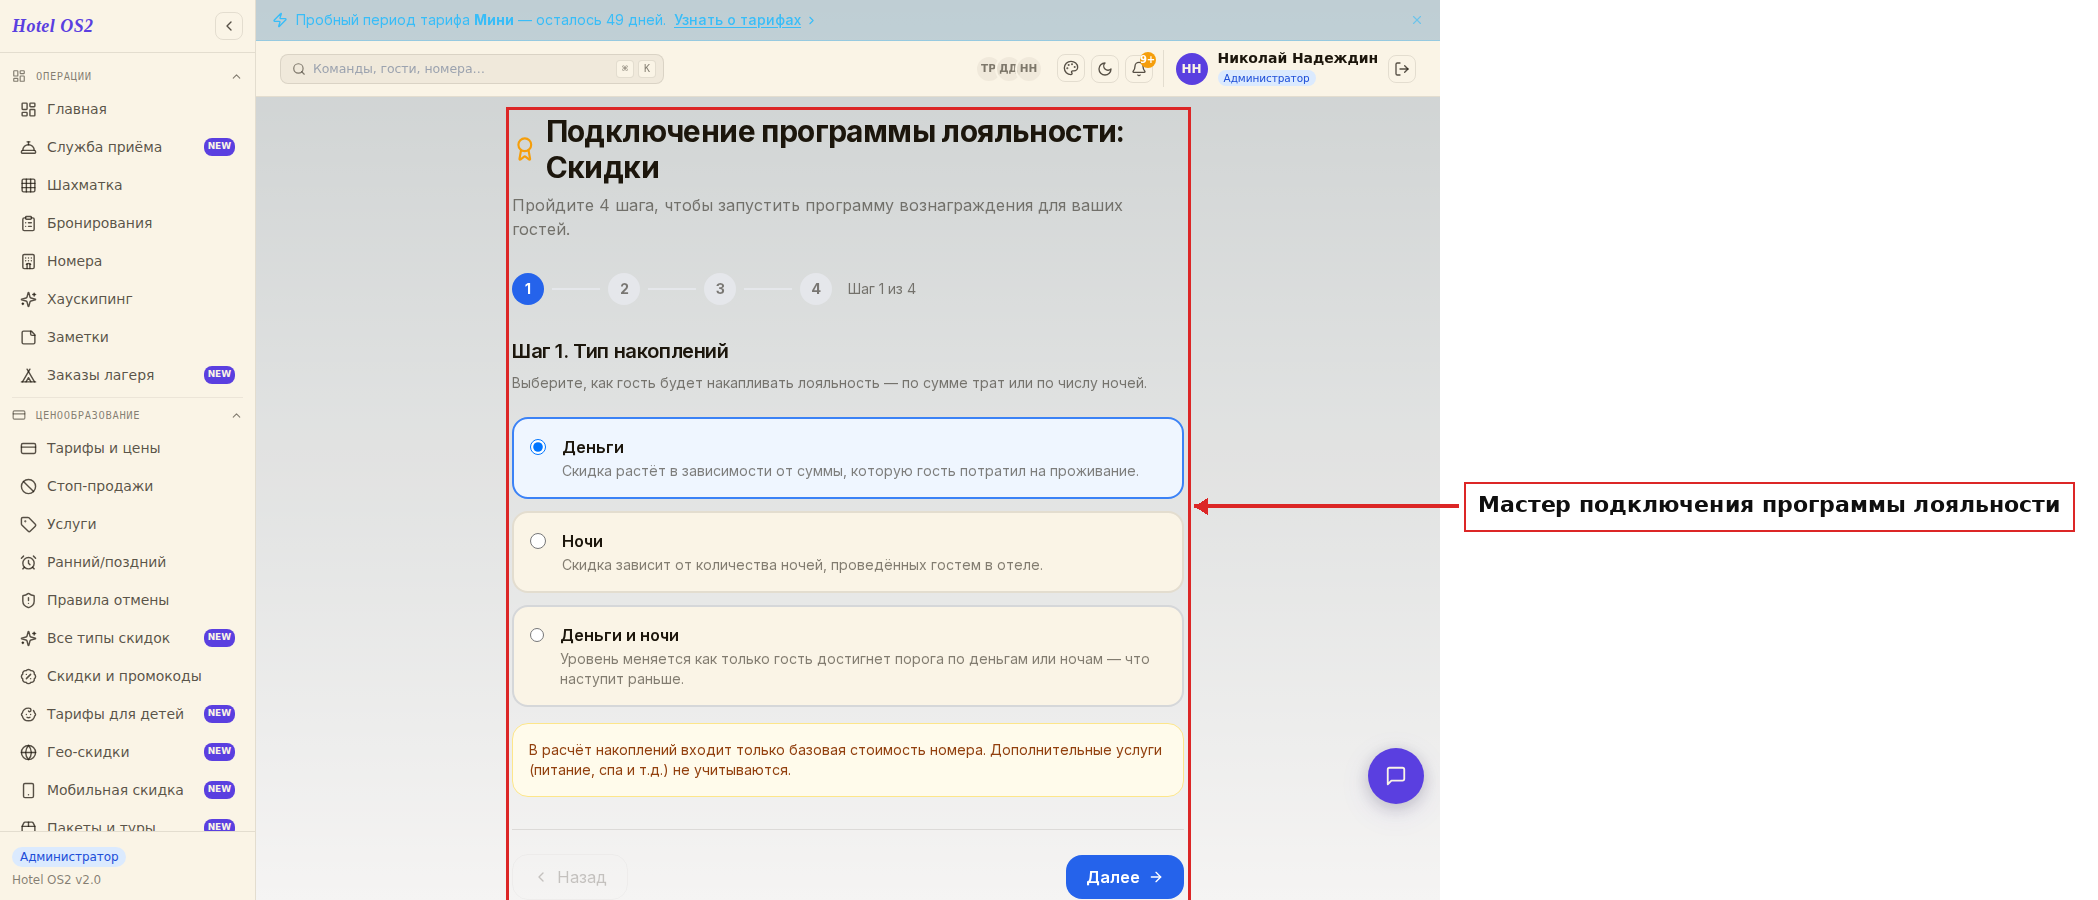This screenshot has width=2098, height=900.
Task: Click the Стоп-продажи ban icon
Action: click(28, 486)
